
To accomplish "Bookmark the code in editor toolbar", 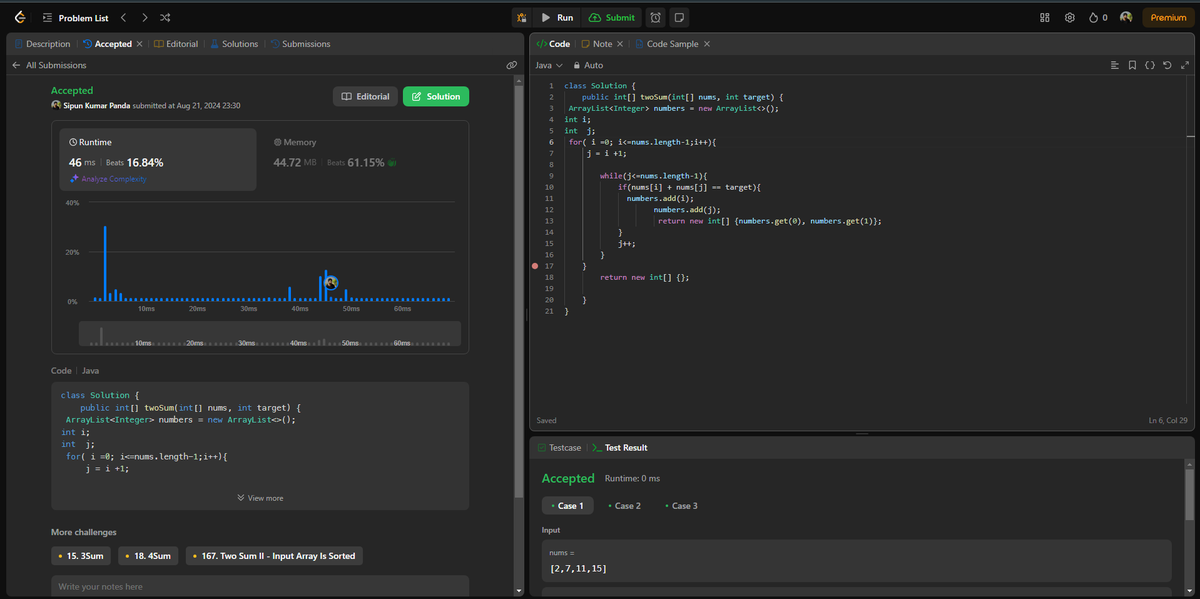I will pos(1132,65).
